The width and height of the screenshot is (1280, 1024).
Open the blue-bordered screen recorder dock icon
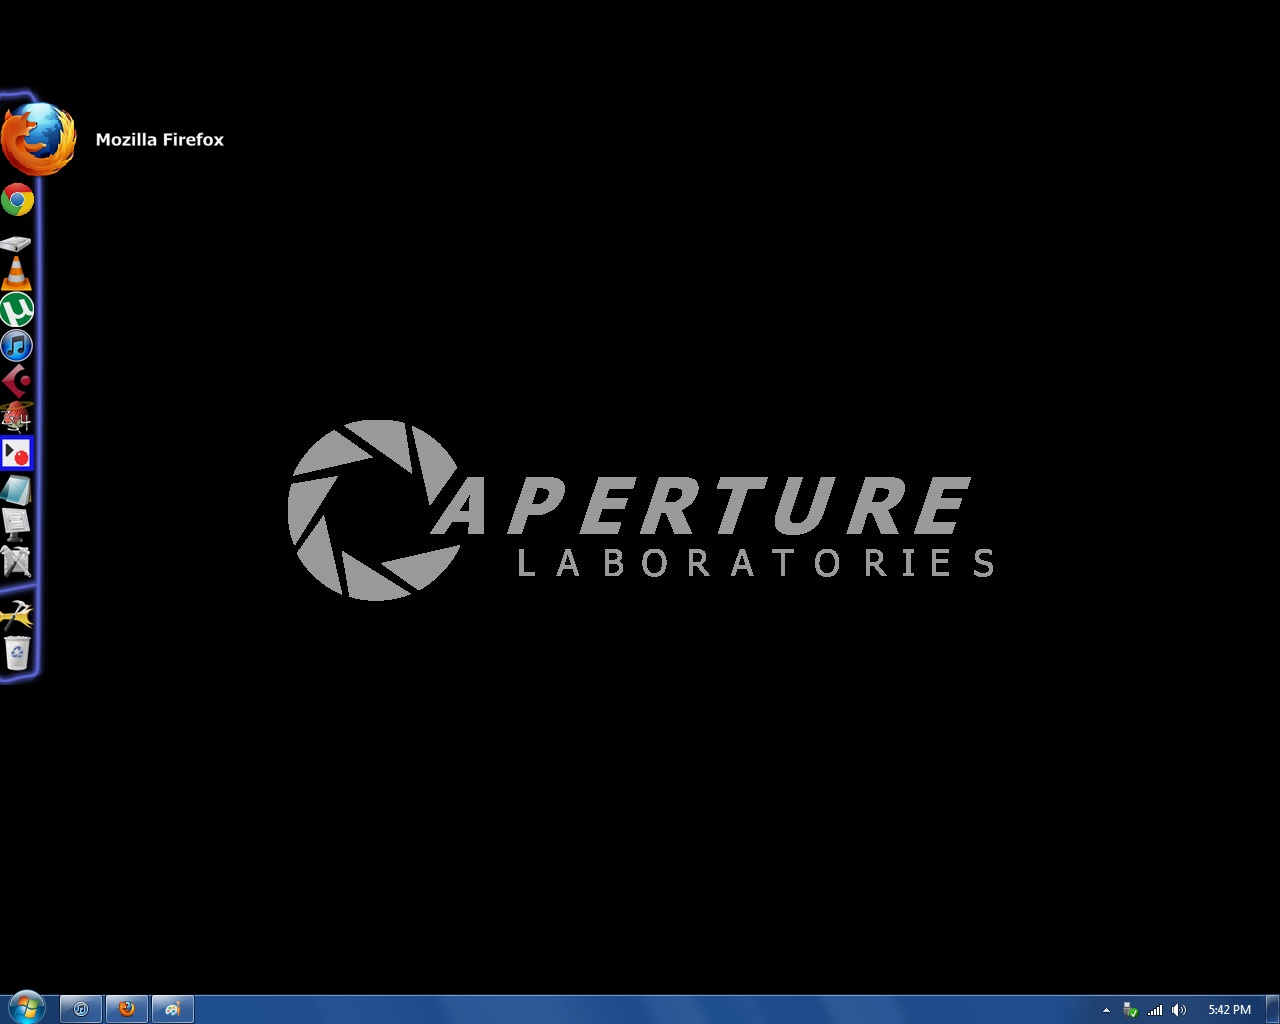click(x=17, y=454)
